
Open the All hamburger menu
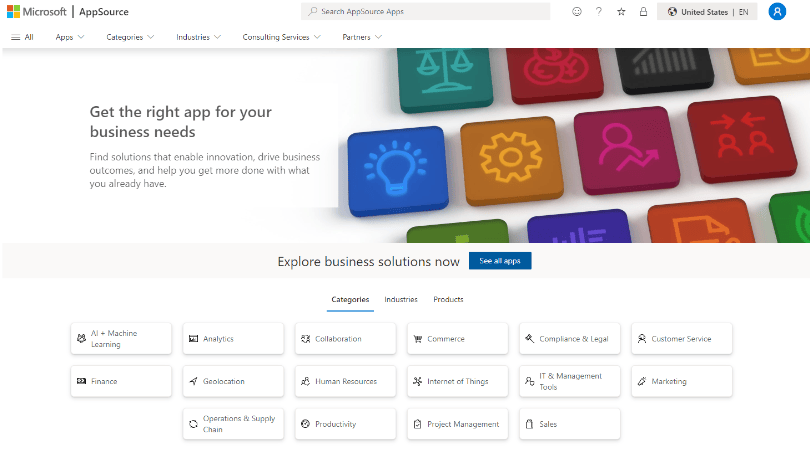point(22,37)
